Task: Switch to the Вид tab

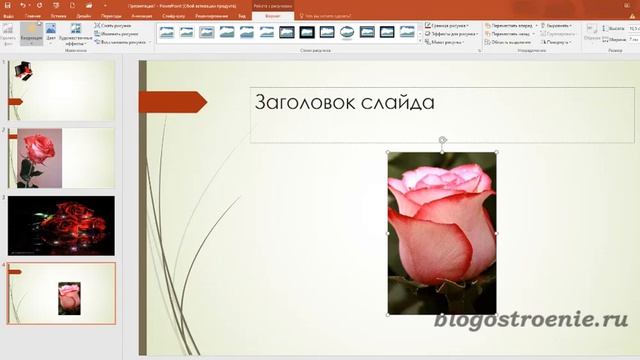Action: 242,16
